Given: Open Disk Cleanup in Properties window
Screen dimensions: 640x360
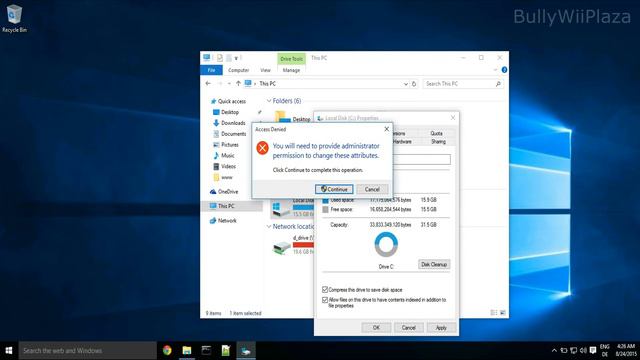Looking at the screenshot, I should (x=434, y=264).
